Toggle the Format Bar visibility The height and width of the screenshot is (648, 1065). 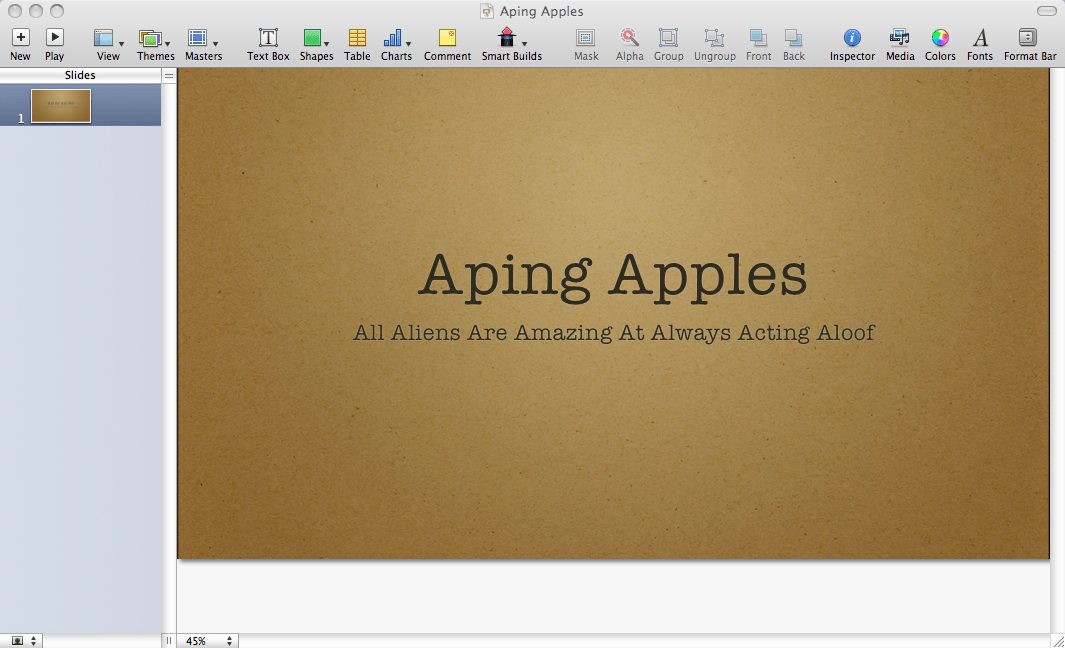[1029, 40]
